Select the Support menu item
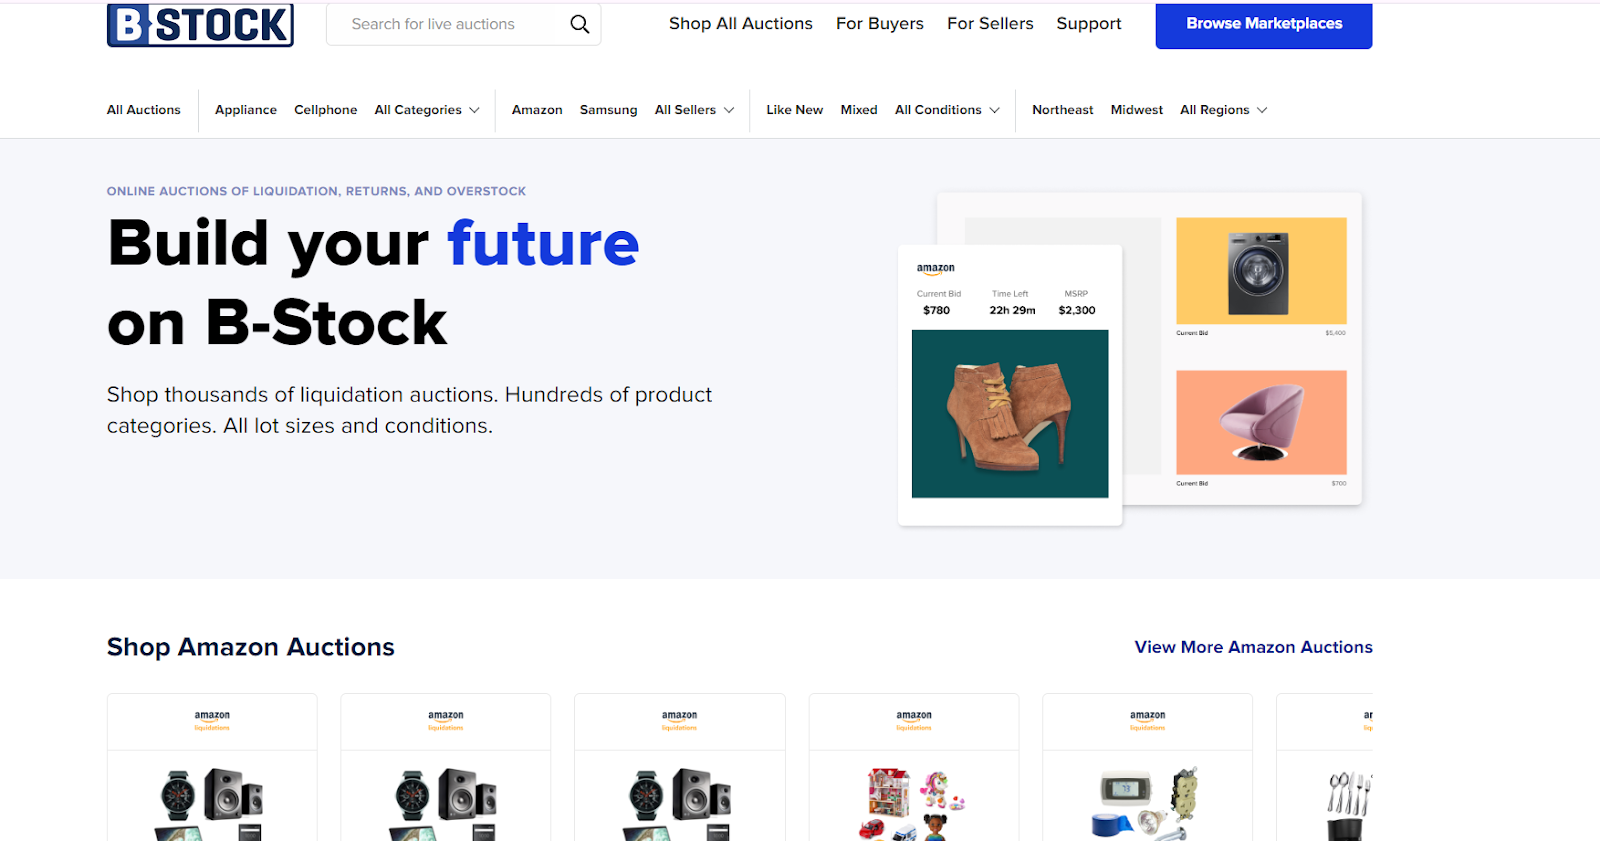Viewport: 1600px width, 841px height. 1089,24
